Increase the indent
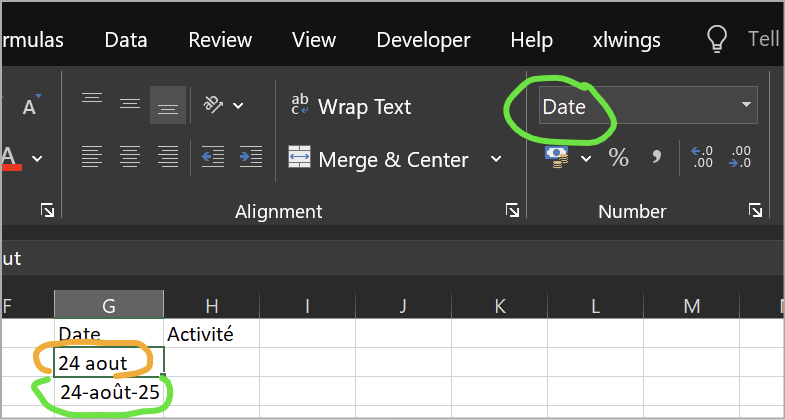Image resolution: width=785 pixels, height=420 pixels. click(x=251, y=158)
